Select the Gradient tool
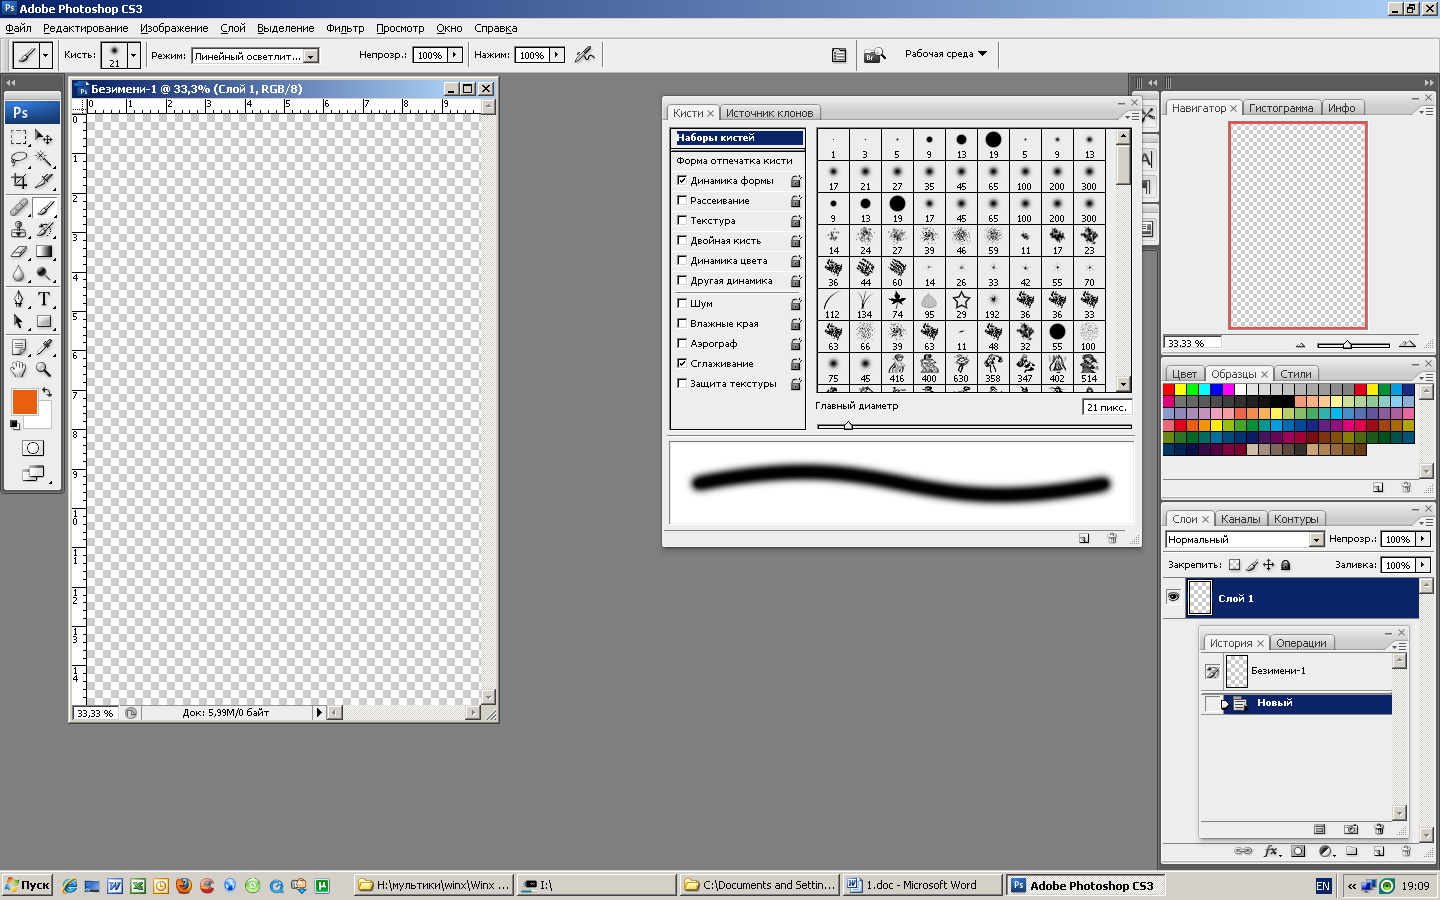The width and height of the screenshot is (1440, 900). 44,252
